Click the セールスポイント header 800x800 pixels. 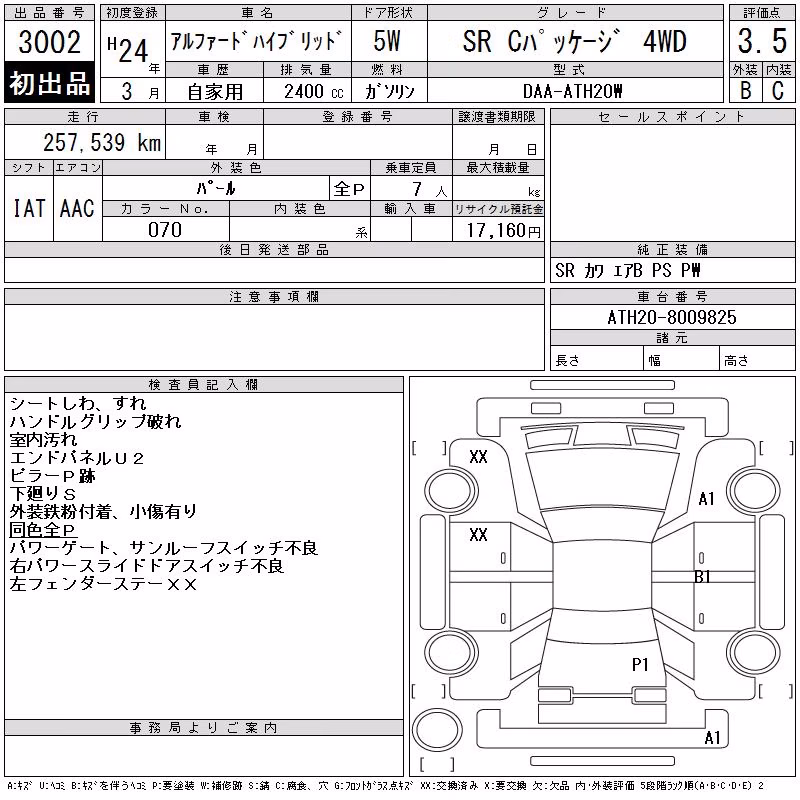point(672,117)
